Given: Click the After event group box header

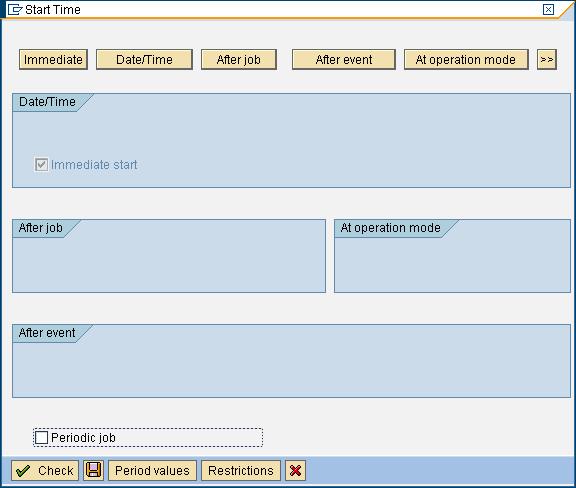Looking at the screenshot, I should (x=47, y=333).
